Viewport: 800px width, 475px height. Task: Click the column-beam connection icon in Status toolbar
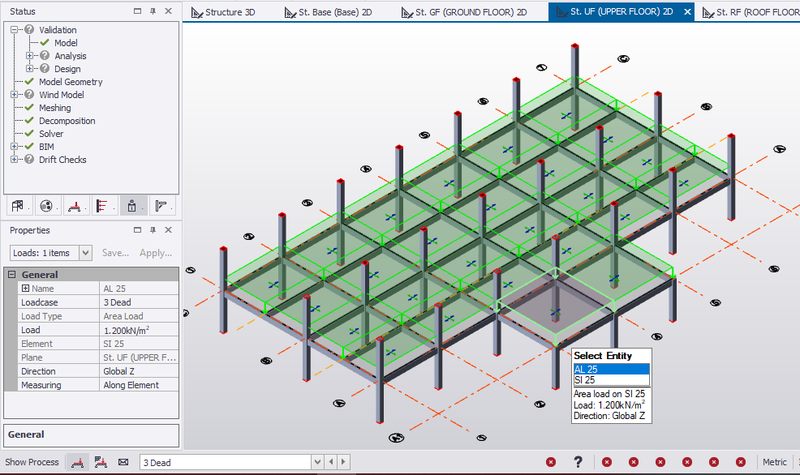[161, 206]
